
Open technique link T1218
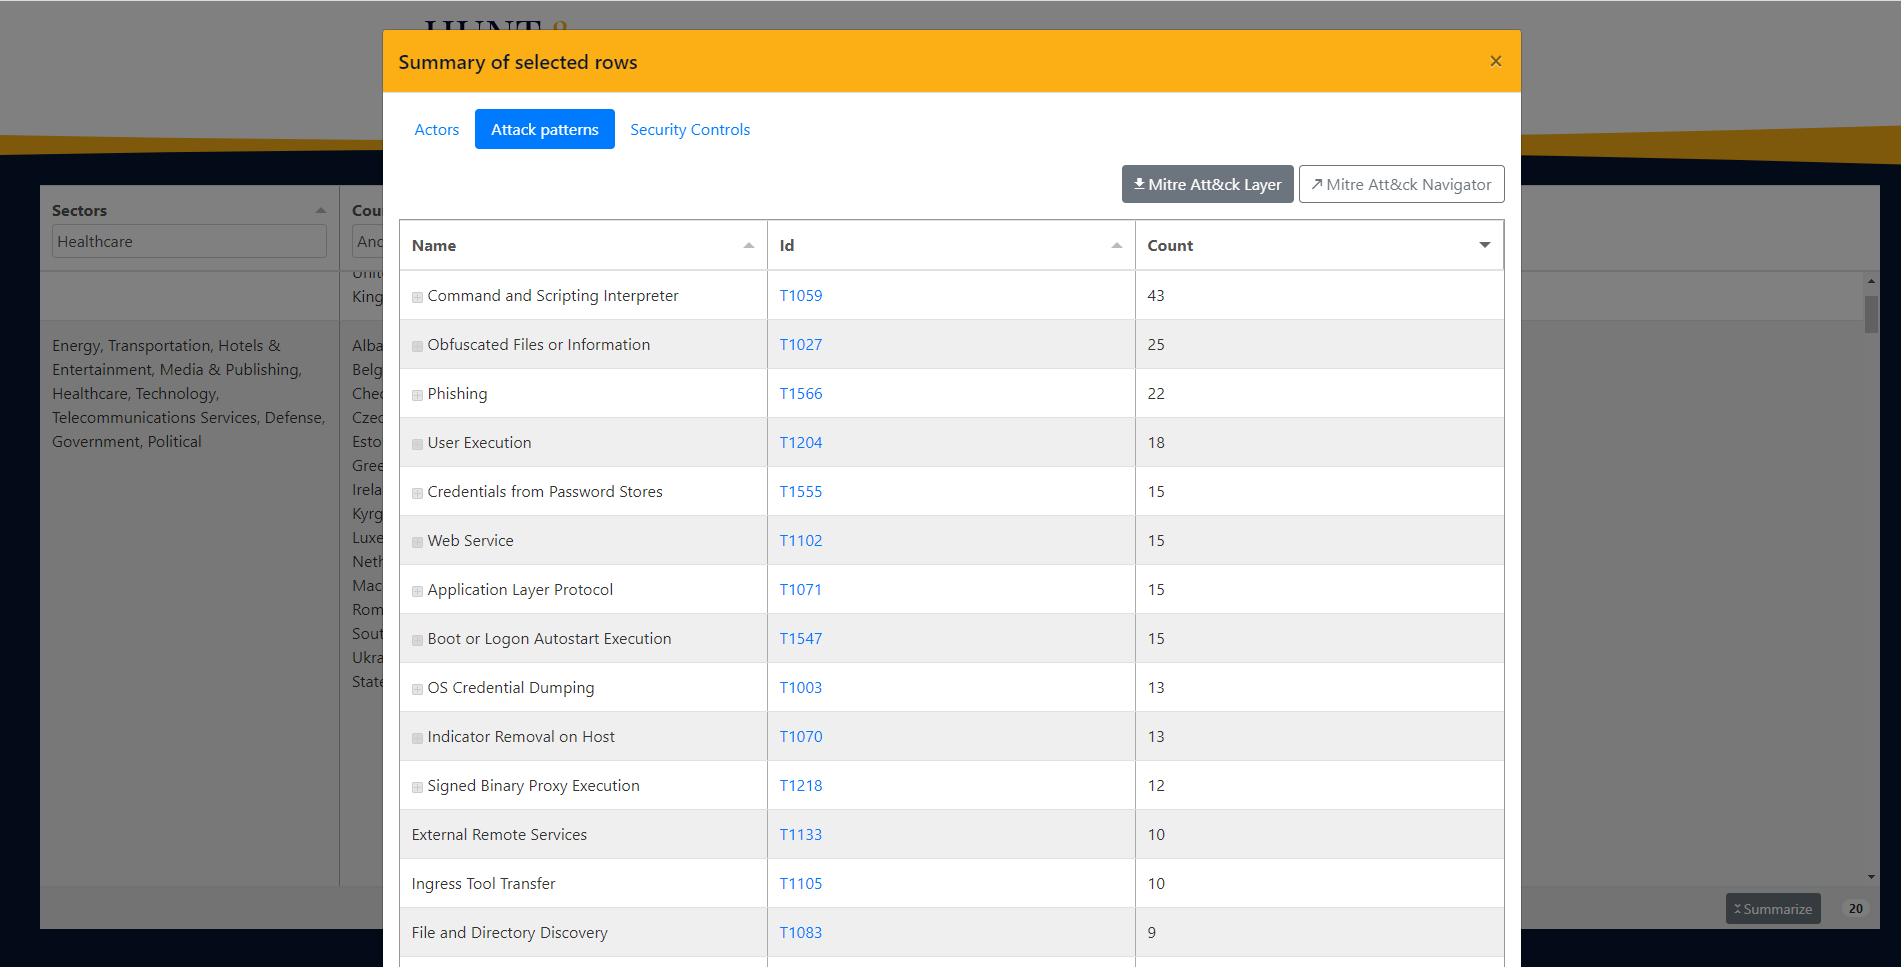[x=801, y=785]
